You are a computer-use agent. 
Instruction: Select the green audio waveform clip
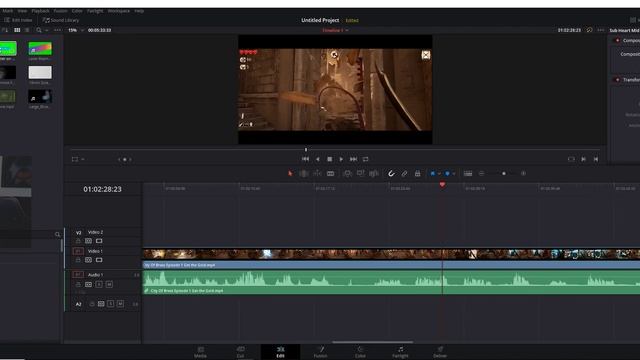click(x=391, y=282)
